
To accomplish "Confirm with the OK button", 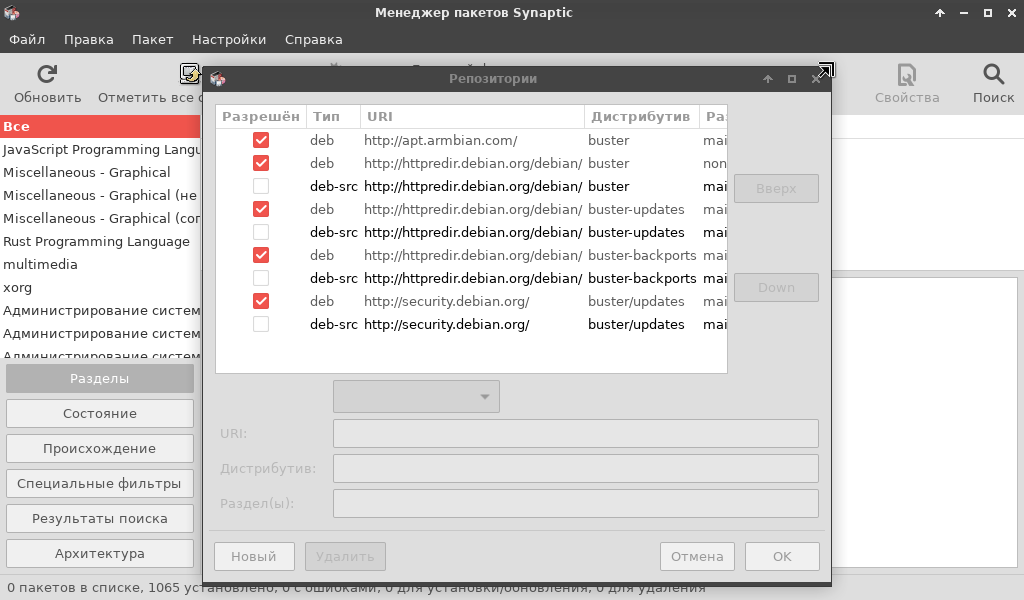I will coord(782,556).
